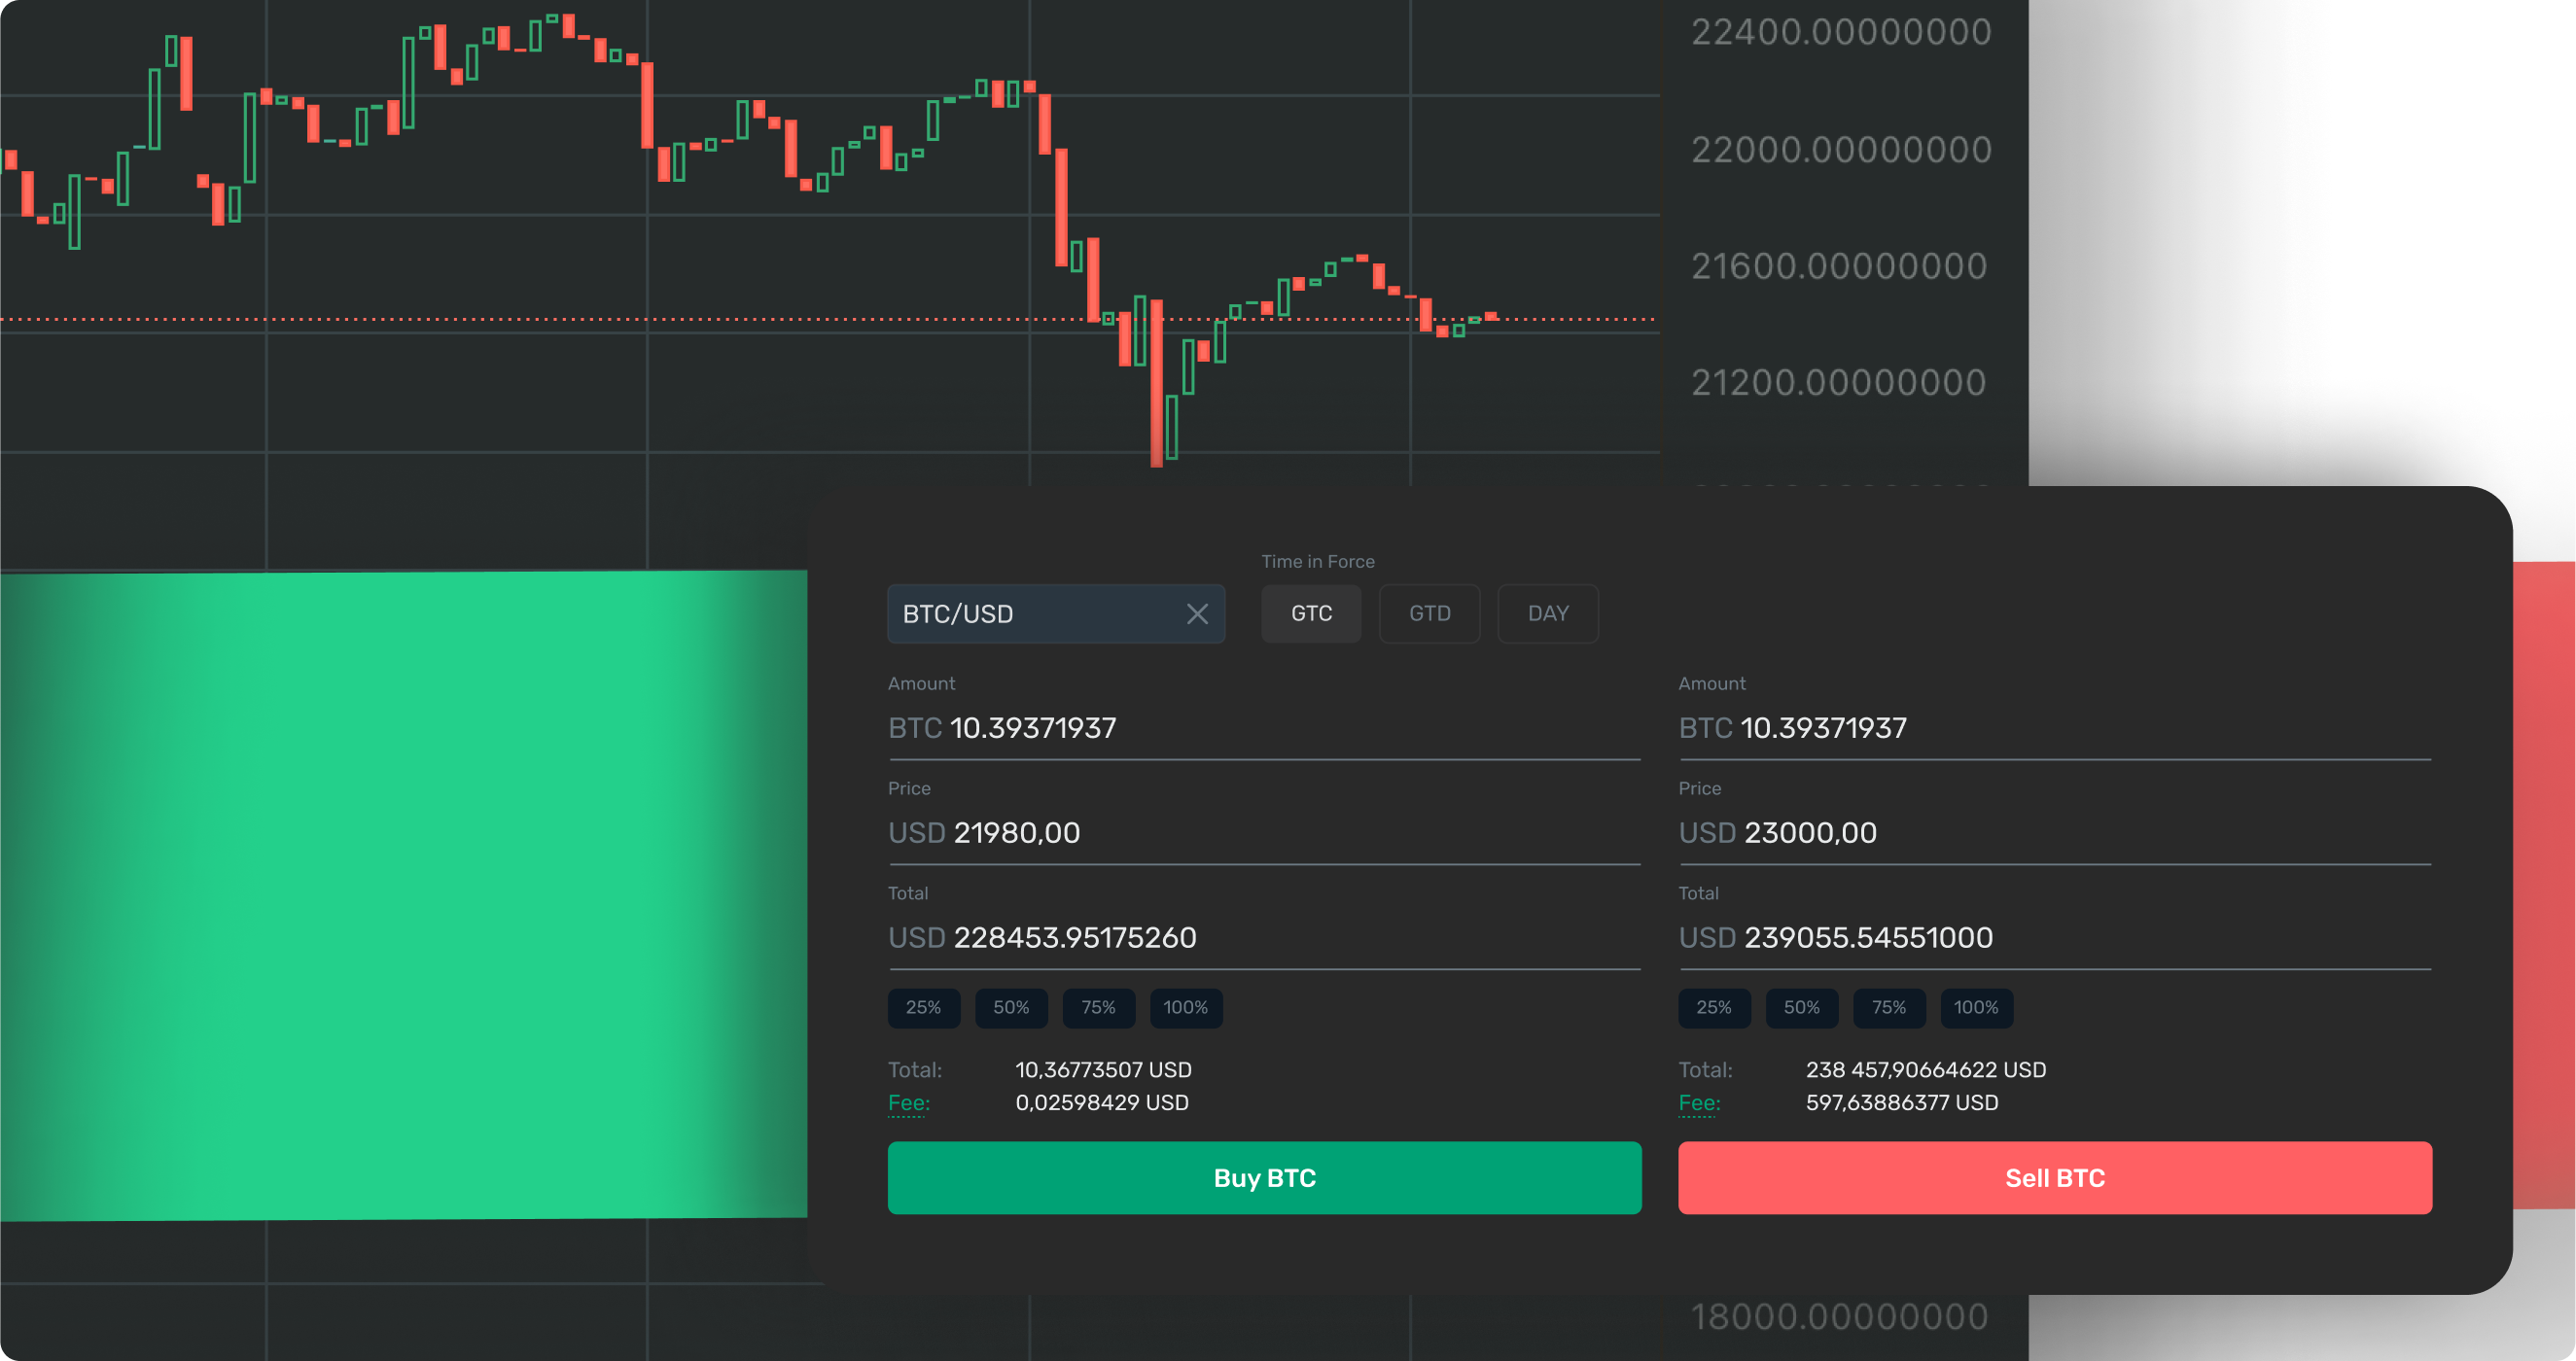
Task: Choose 25% on the sell side
Action: [1714, 1008]
